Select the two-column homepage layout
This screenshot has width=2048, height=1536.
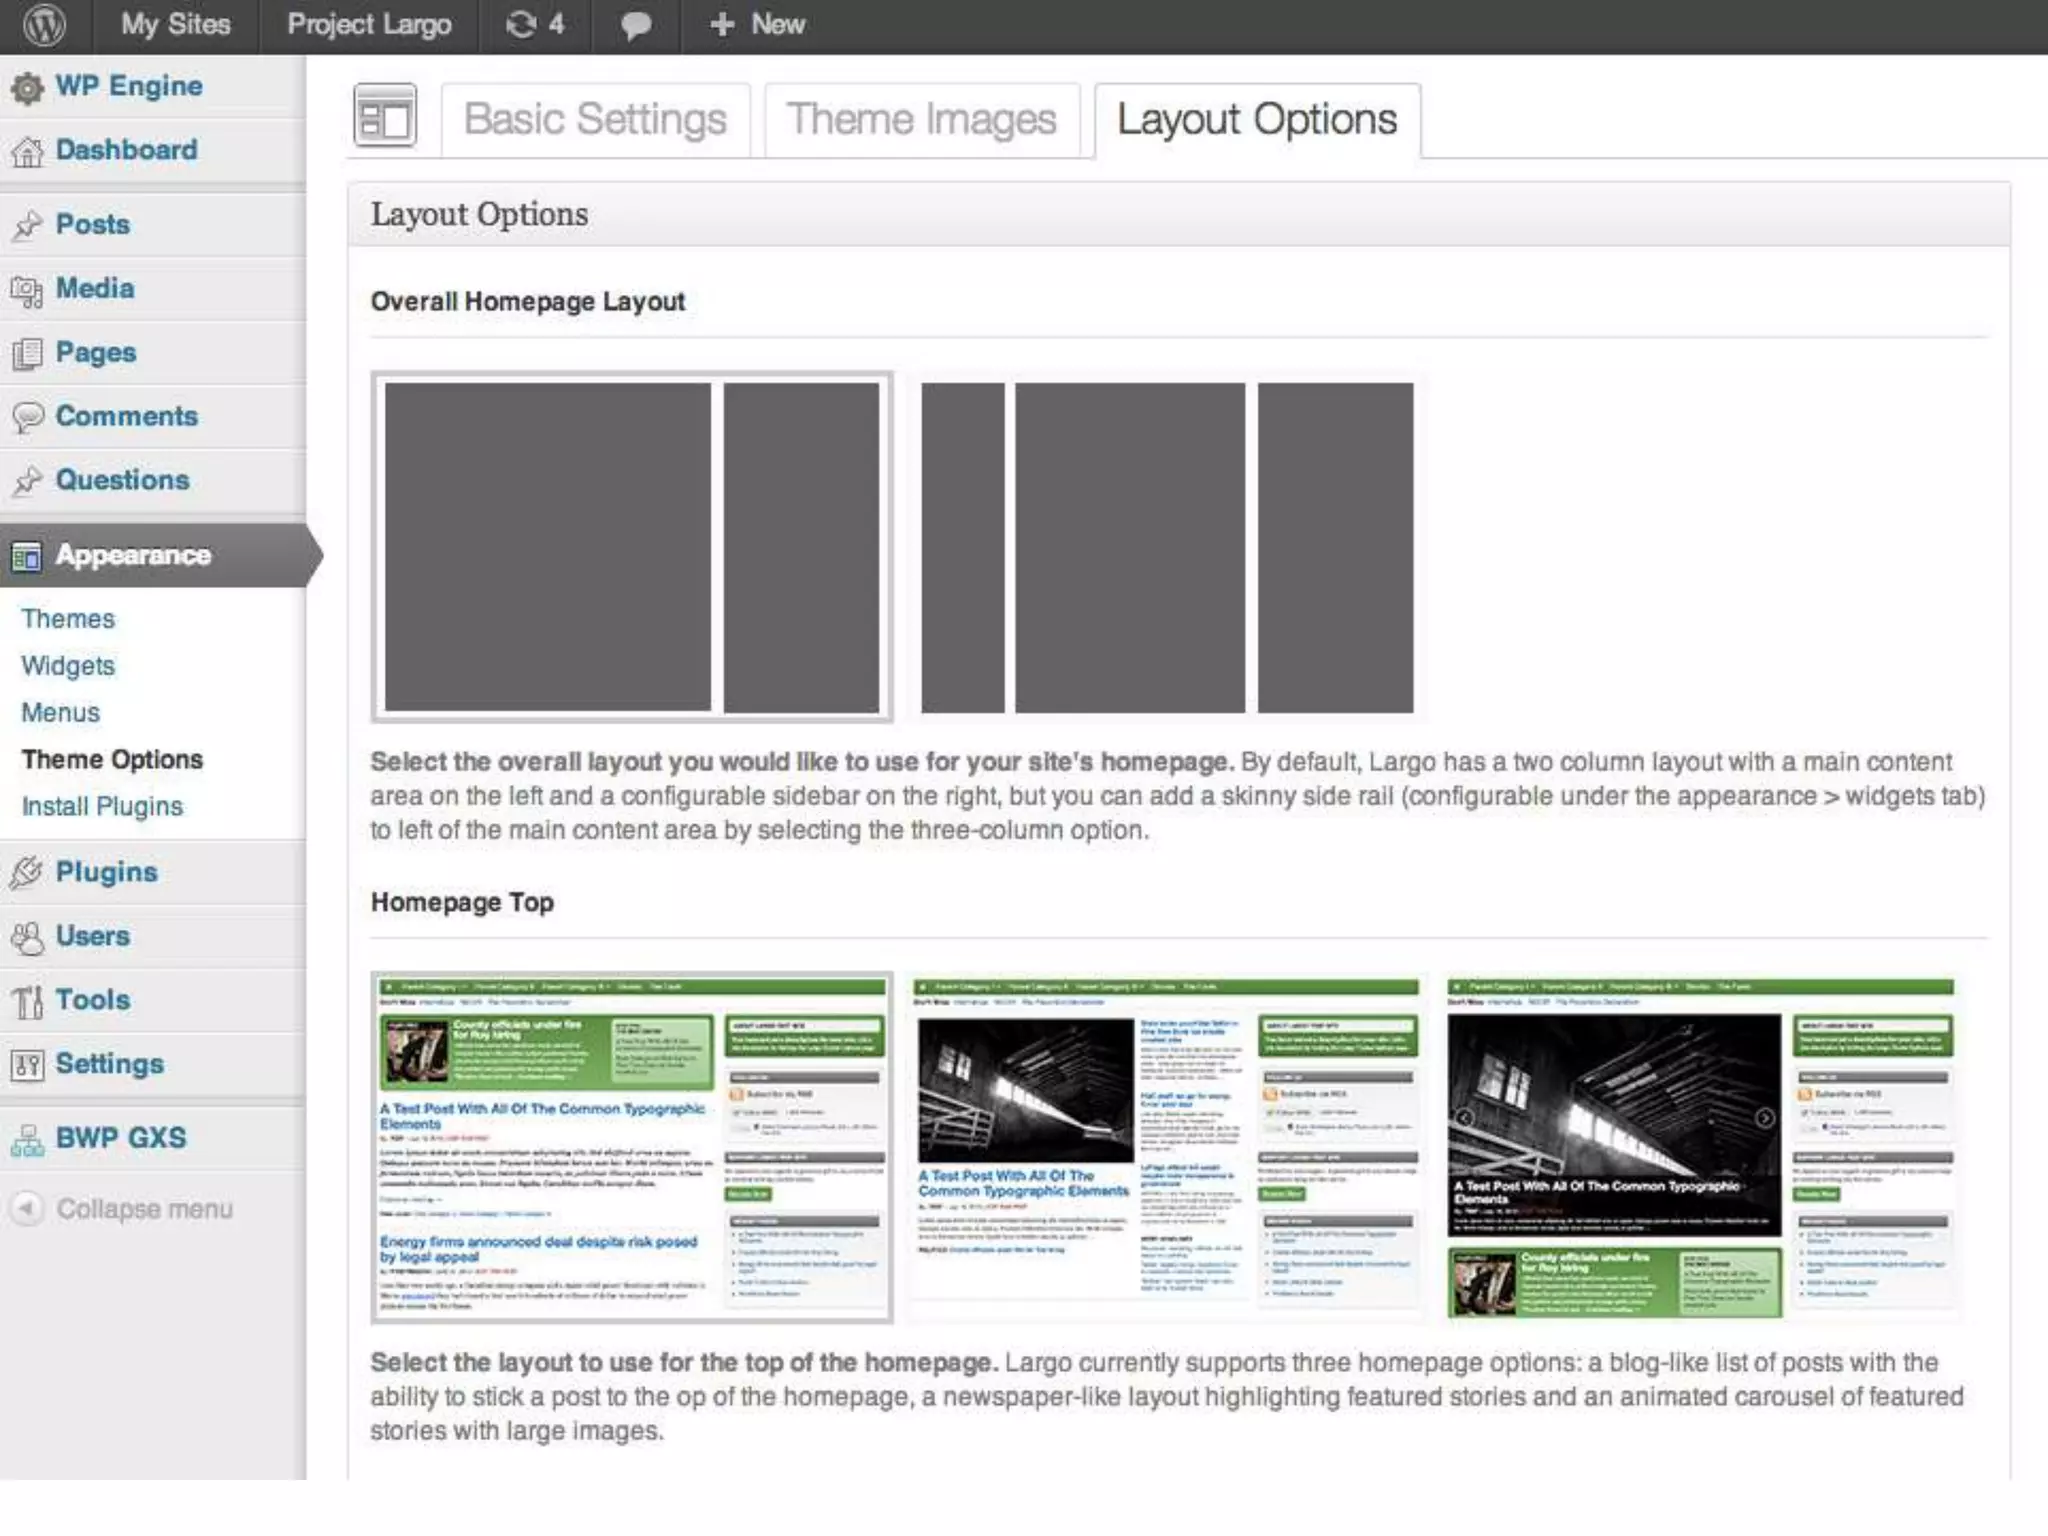[x=631, y=547]
